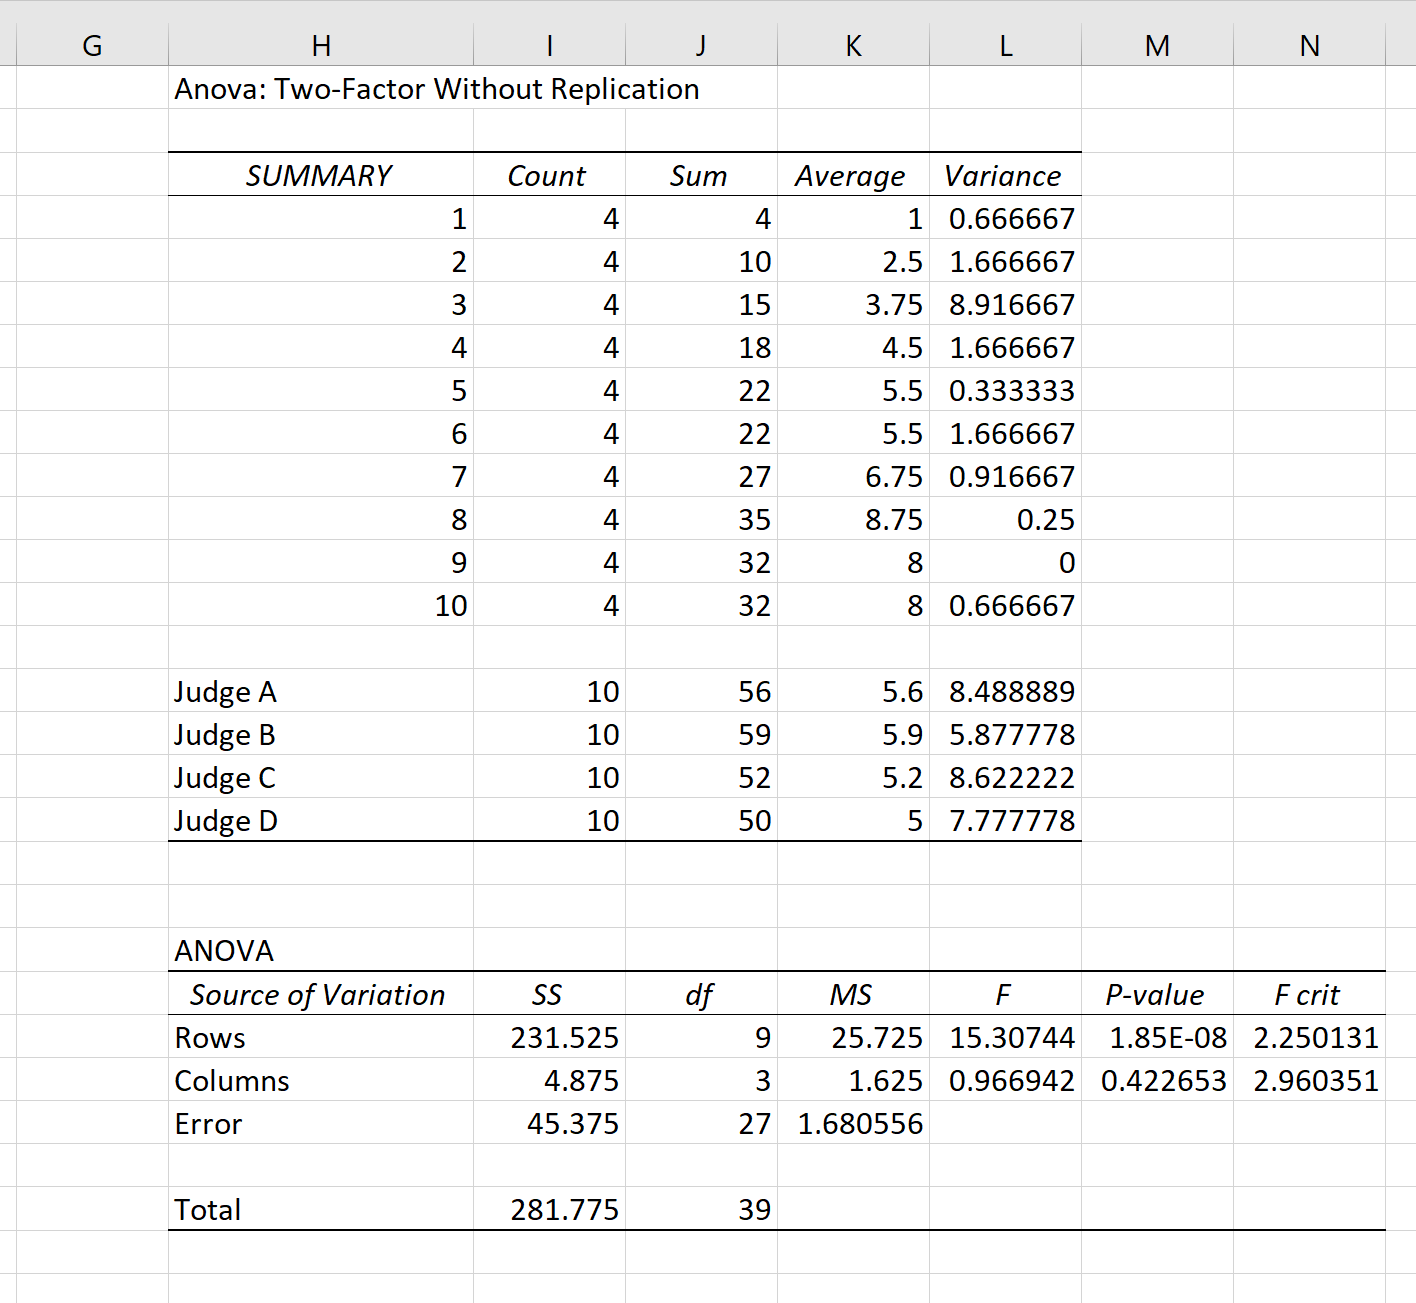Viewport: 1416px width, 1303px height.
Task: Select column I header
Action: [x=549, y=45]
